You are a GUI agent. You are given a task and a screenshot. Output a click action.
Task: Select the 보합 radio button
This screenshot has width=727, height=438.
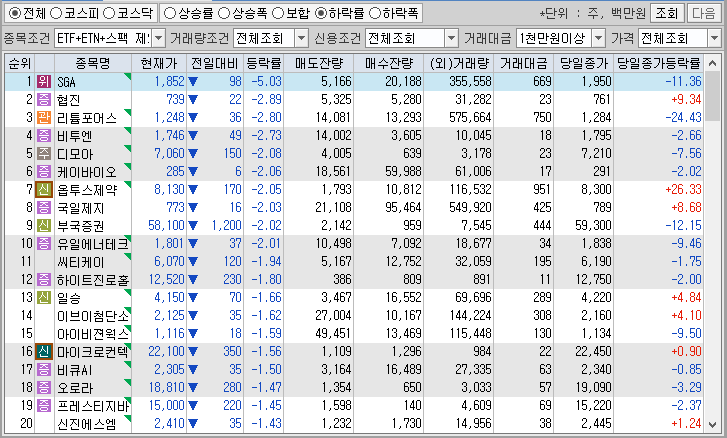(x=278, y=13)
